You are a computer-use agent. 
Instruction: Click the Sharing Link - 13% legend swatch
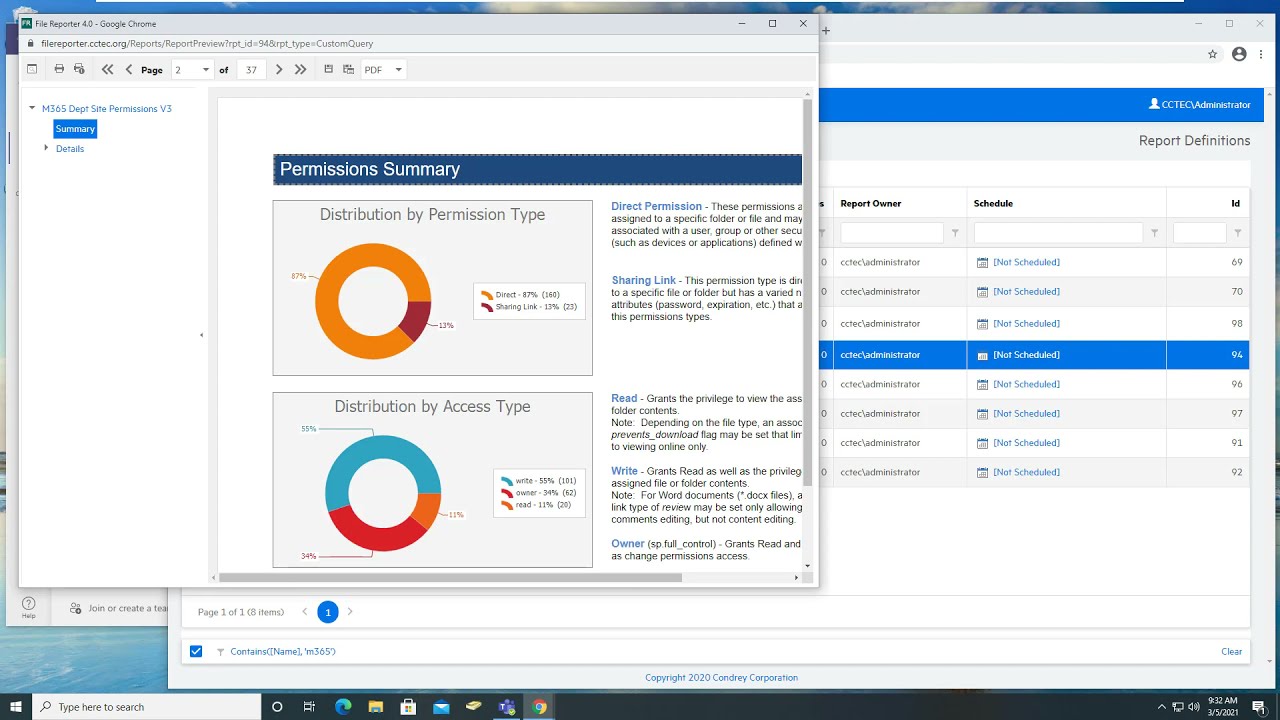click(487, 307)
